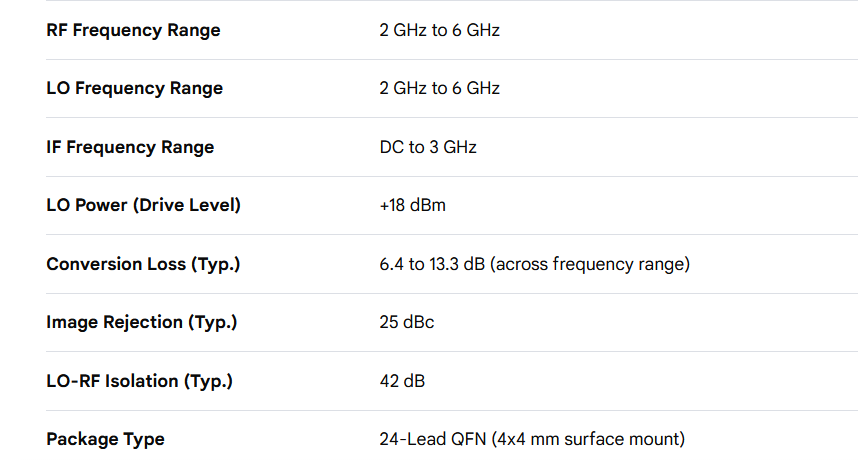Select the +18 dBm value

(x=412, y=205)
